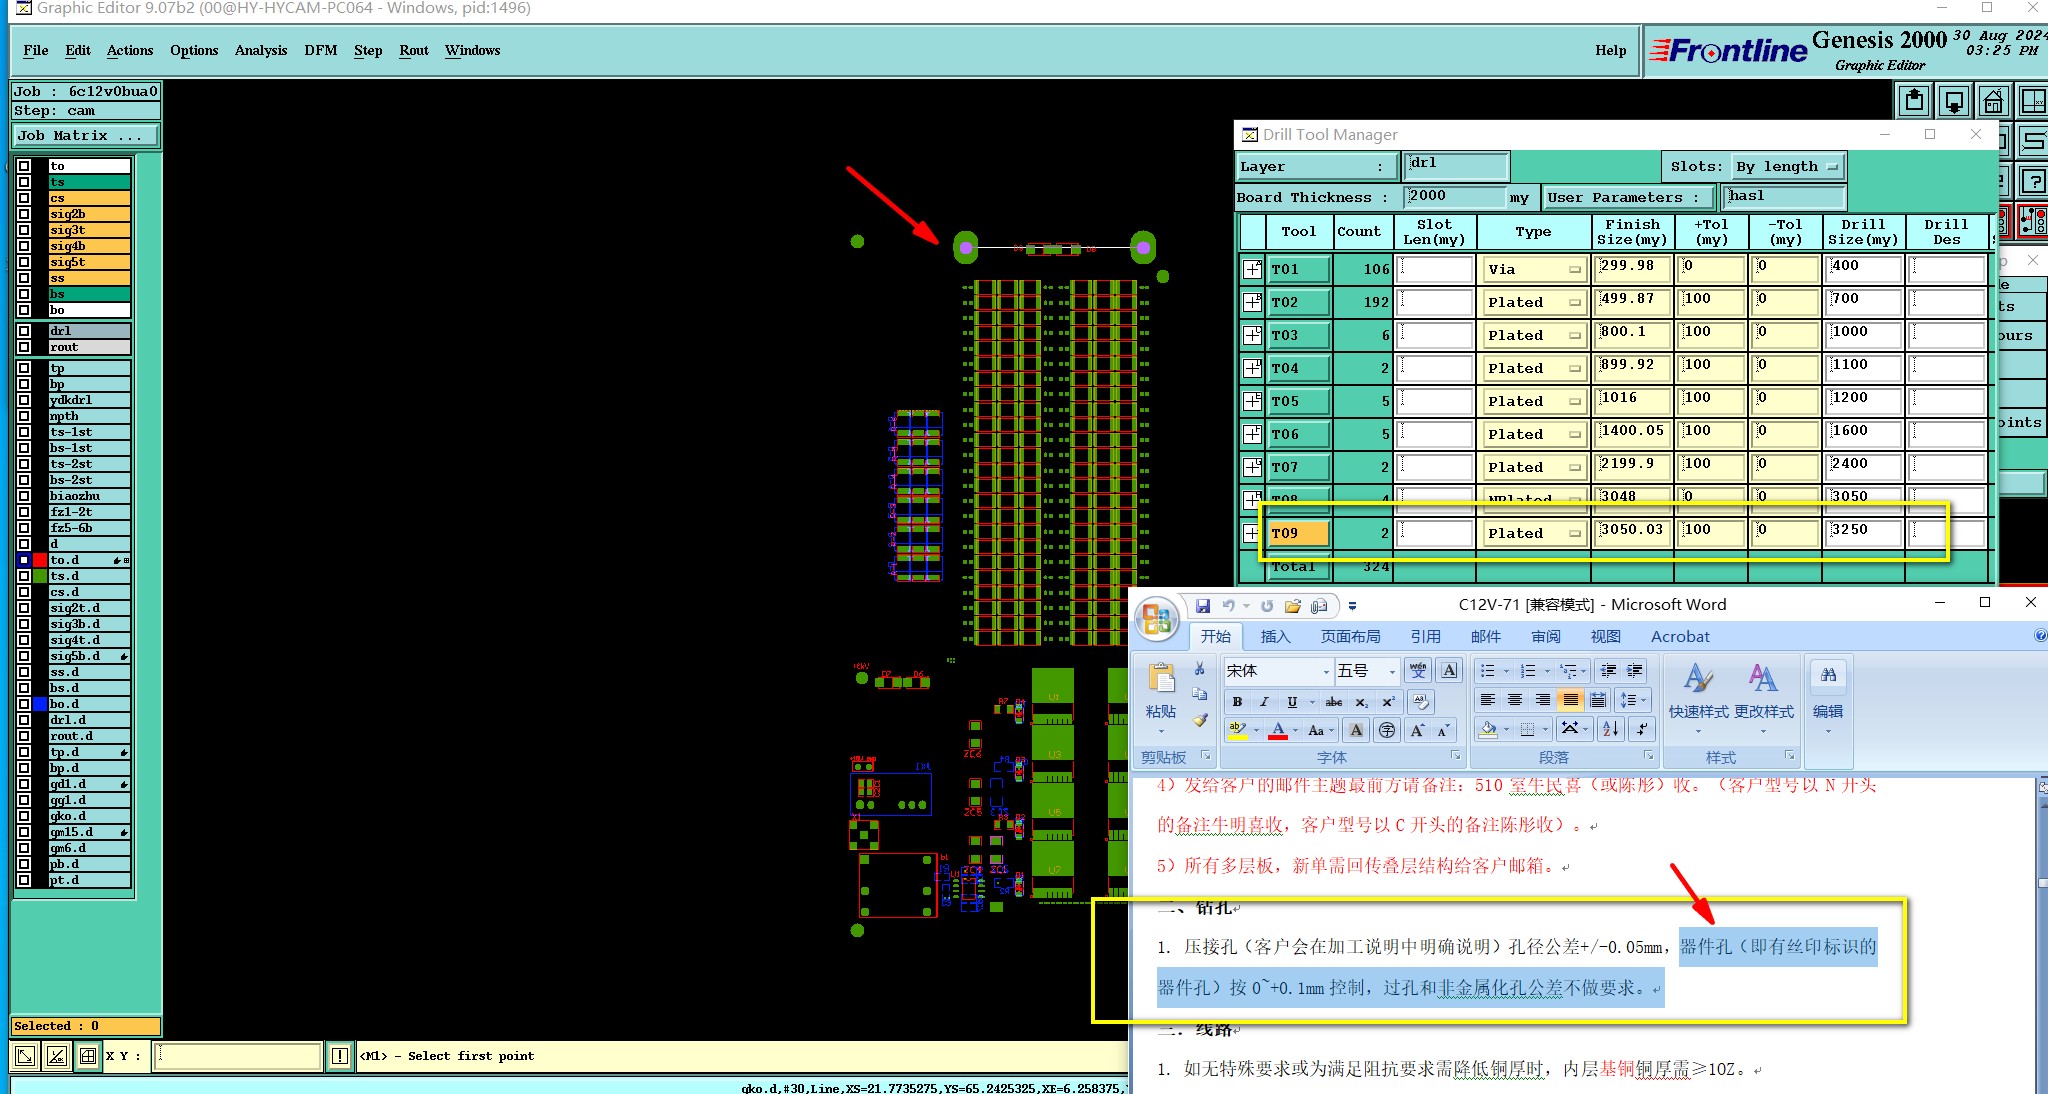Click the increase indent icon in Word
Viewport: 2048px width, 1094px height.
coord(1635,670)
